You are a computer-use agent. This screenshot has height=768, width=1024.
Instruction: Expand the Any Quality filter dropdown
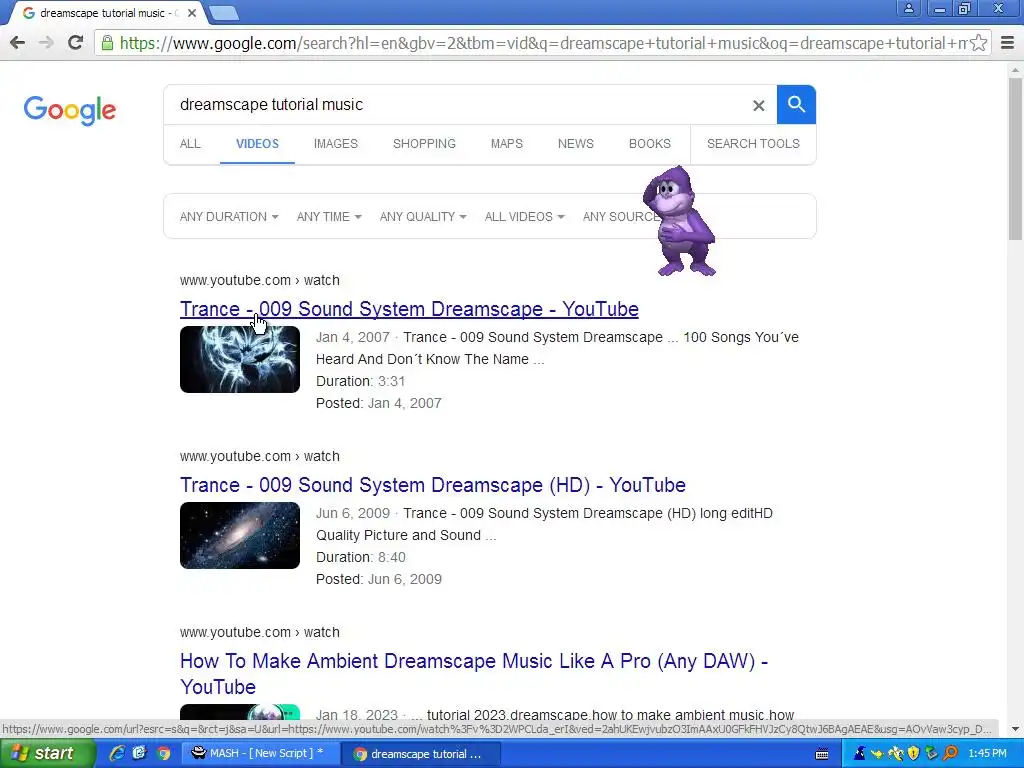[423, 216]
